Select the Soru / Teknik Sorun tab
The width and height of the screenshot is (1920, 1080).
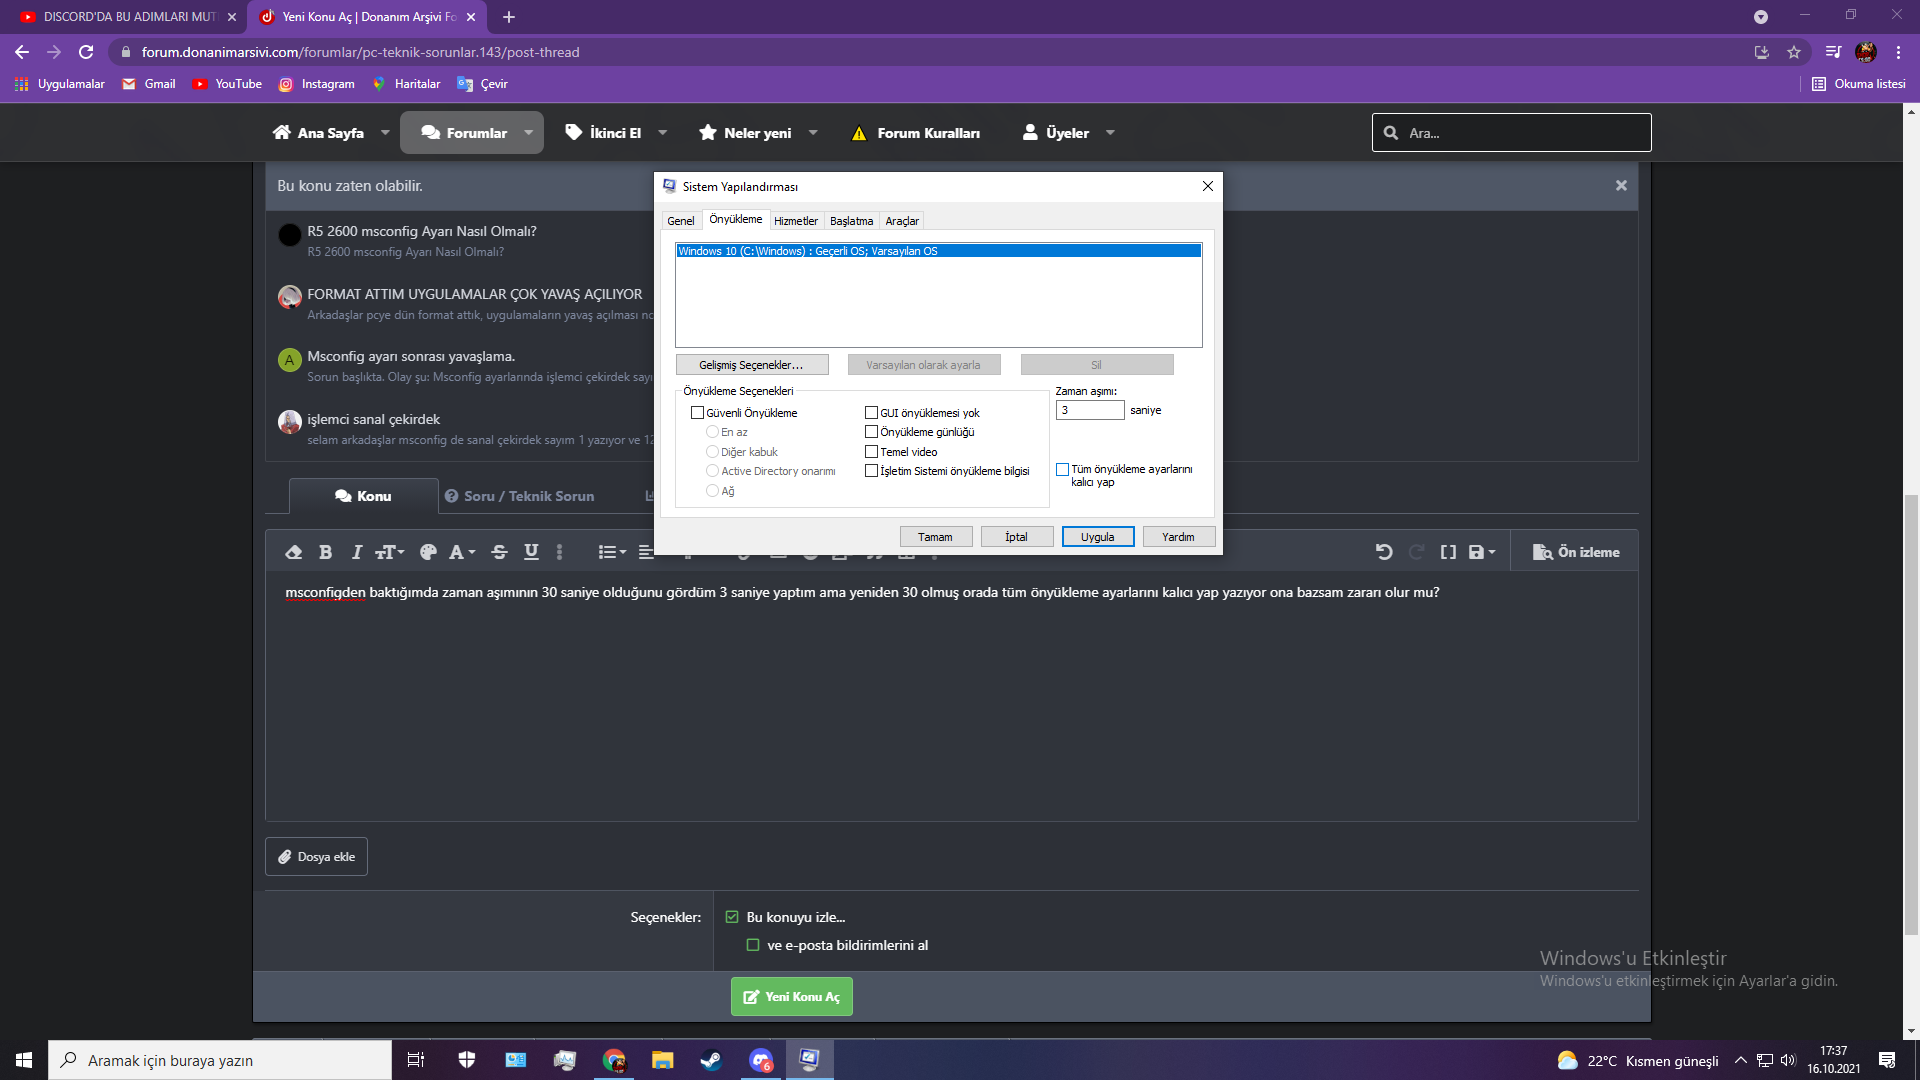click(x=519, y=496)
